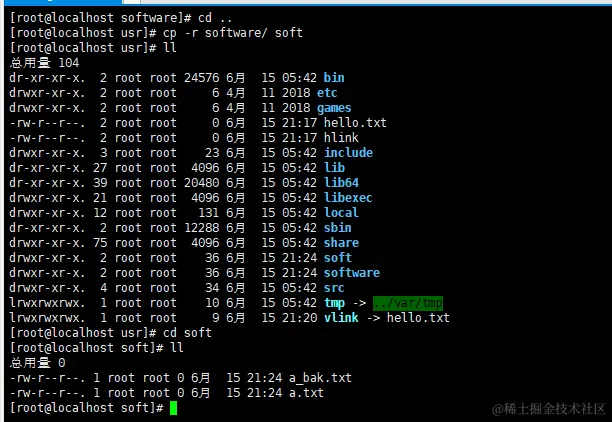Click the sbin directory name
The width and height of the screenshot is (612, 422).
pos(338,228)
